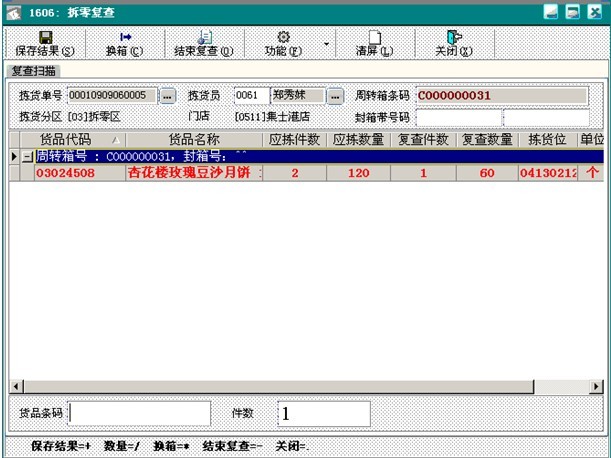Click inside the 货品条码 input field

click(x=139, y=413)
